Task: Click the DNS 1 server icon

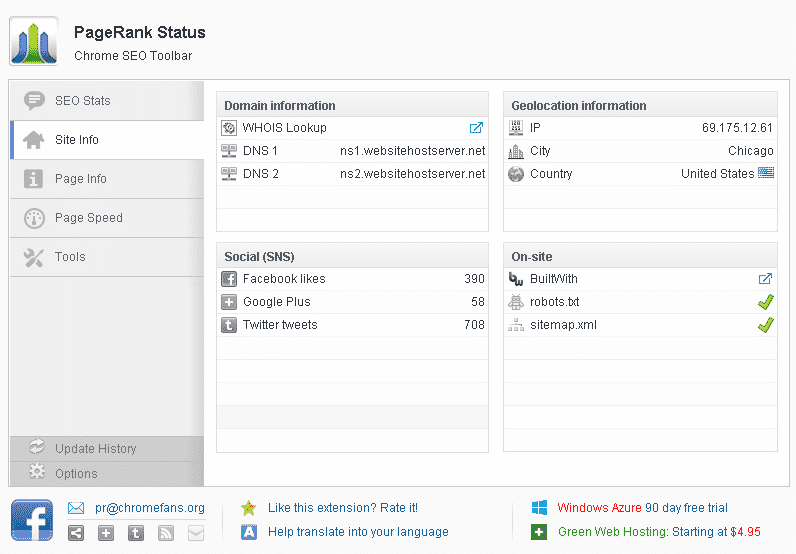Action: 229,151
